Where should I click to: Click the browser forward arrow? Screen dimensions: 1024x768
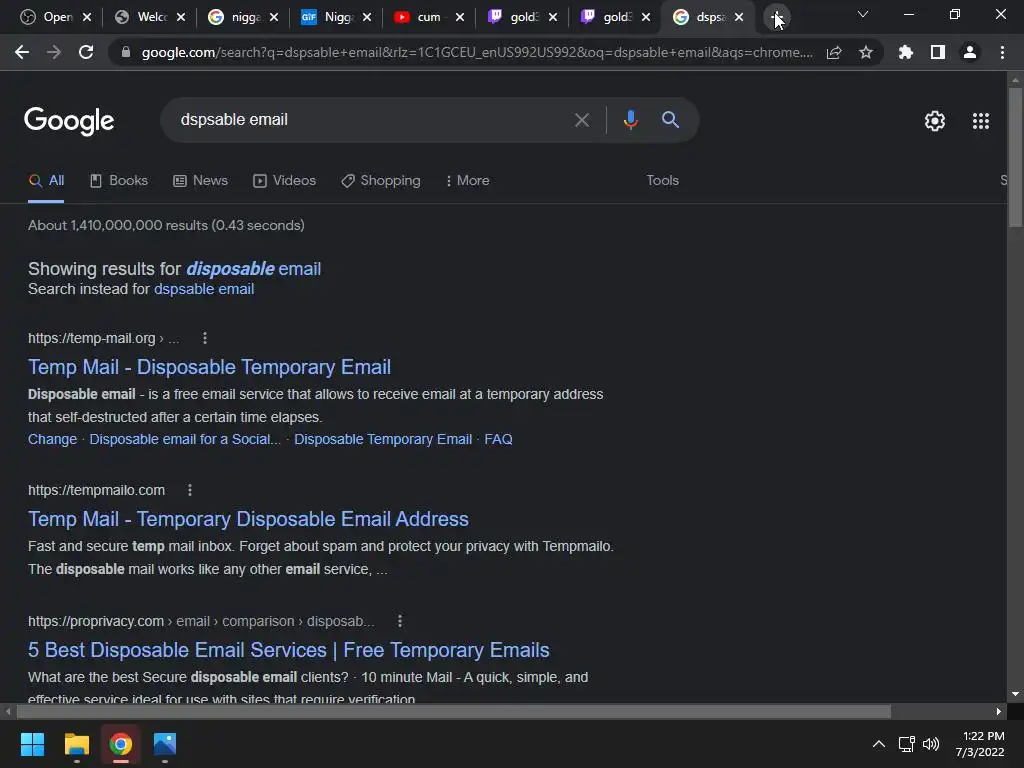pos(54,52)
